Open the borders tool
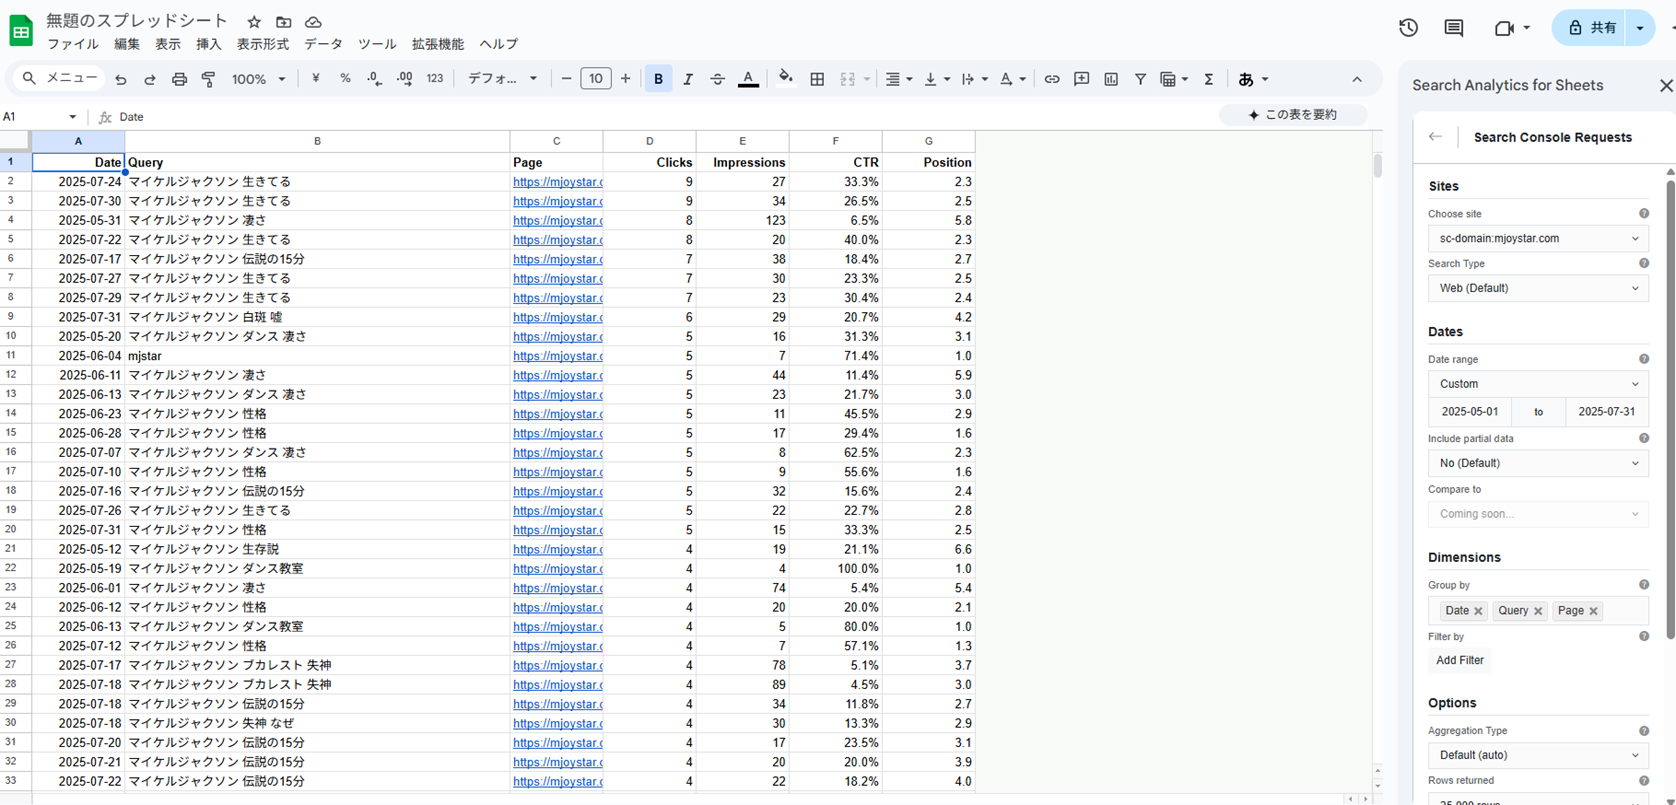Image resolution: width=1676 pixels, height=805 pixels. [x=817, y=79]
